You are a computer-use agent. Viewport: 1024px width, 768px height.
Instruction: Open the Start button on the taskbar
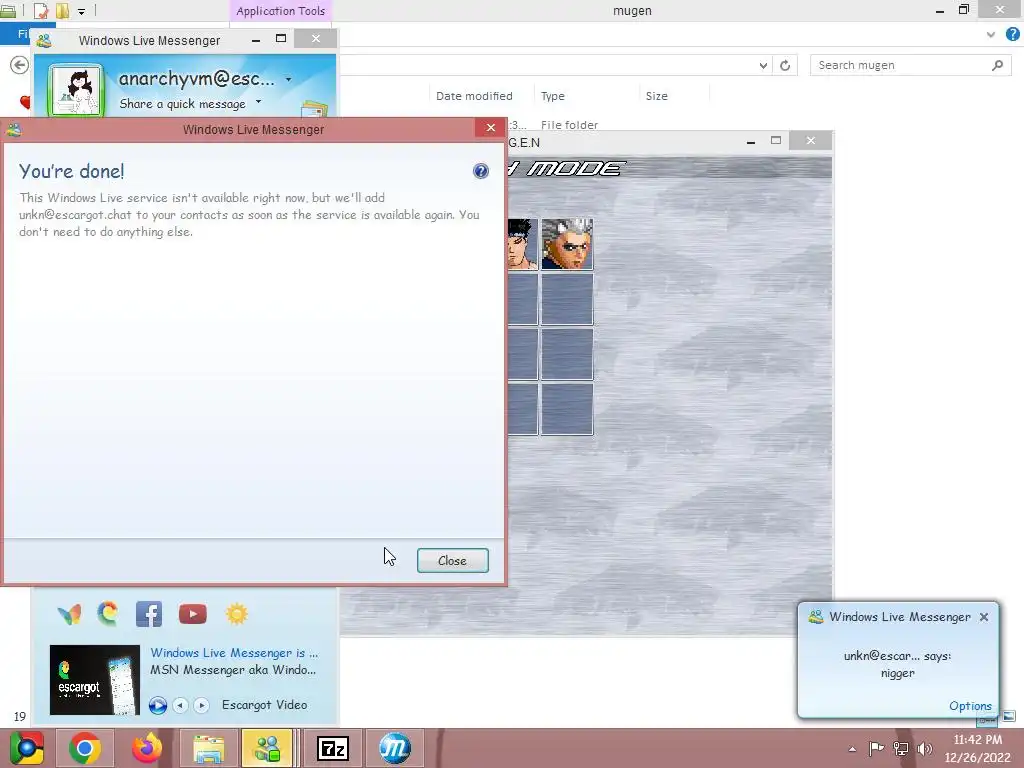pyautogui.click(x=27, y=748)
